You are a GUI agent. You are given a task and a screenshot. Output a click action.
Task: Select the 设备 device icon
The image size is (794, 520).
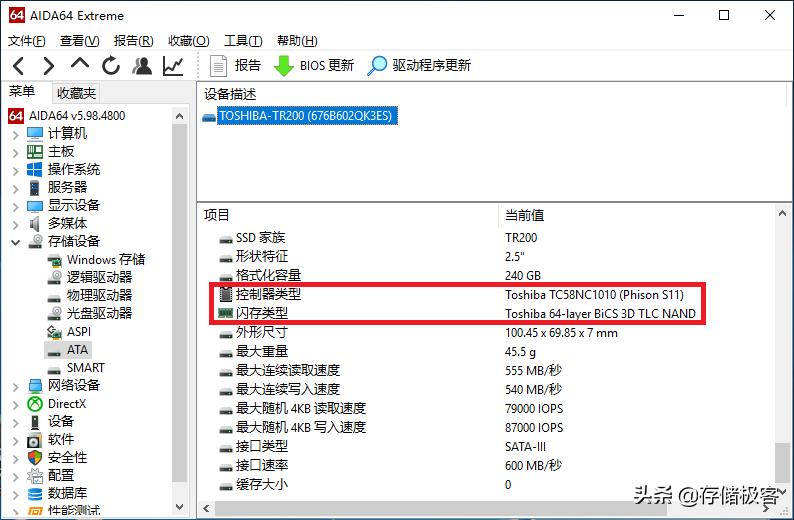click(34, 421)
